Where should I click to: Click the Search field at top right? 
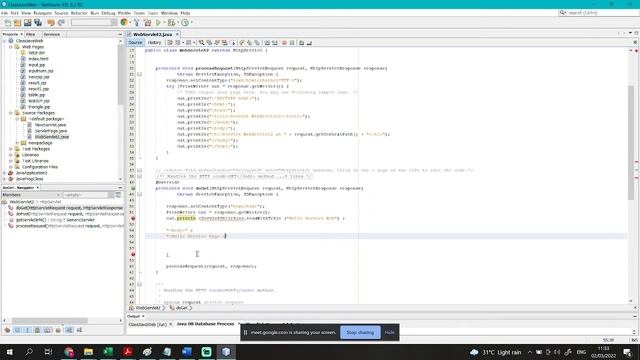(x=598, y=13)
